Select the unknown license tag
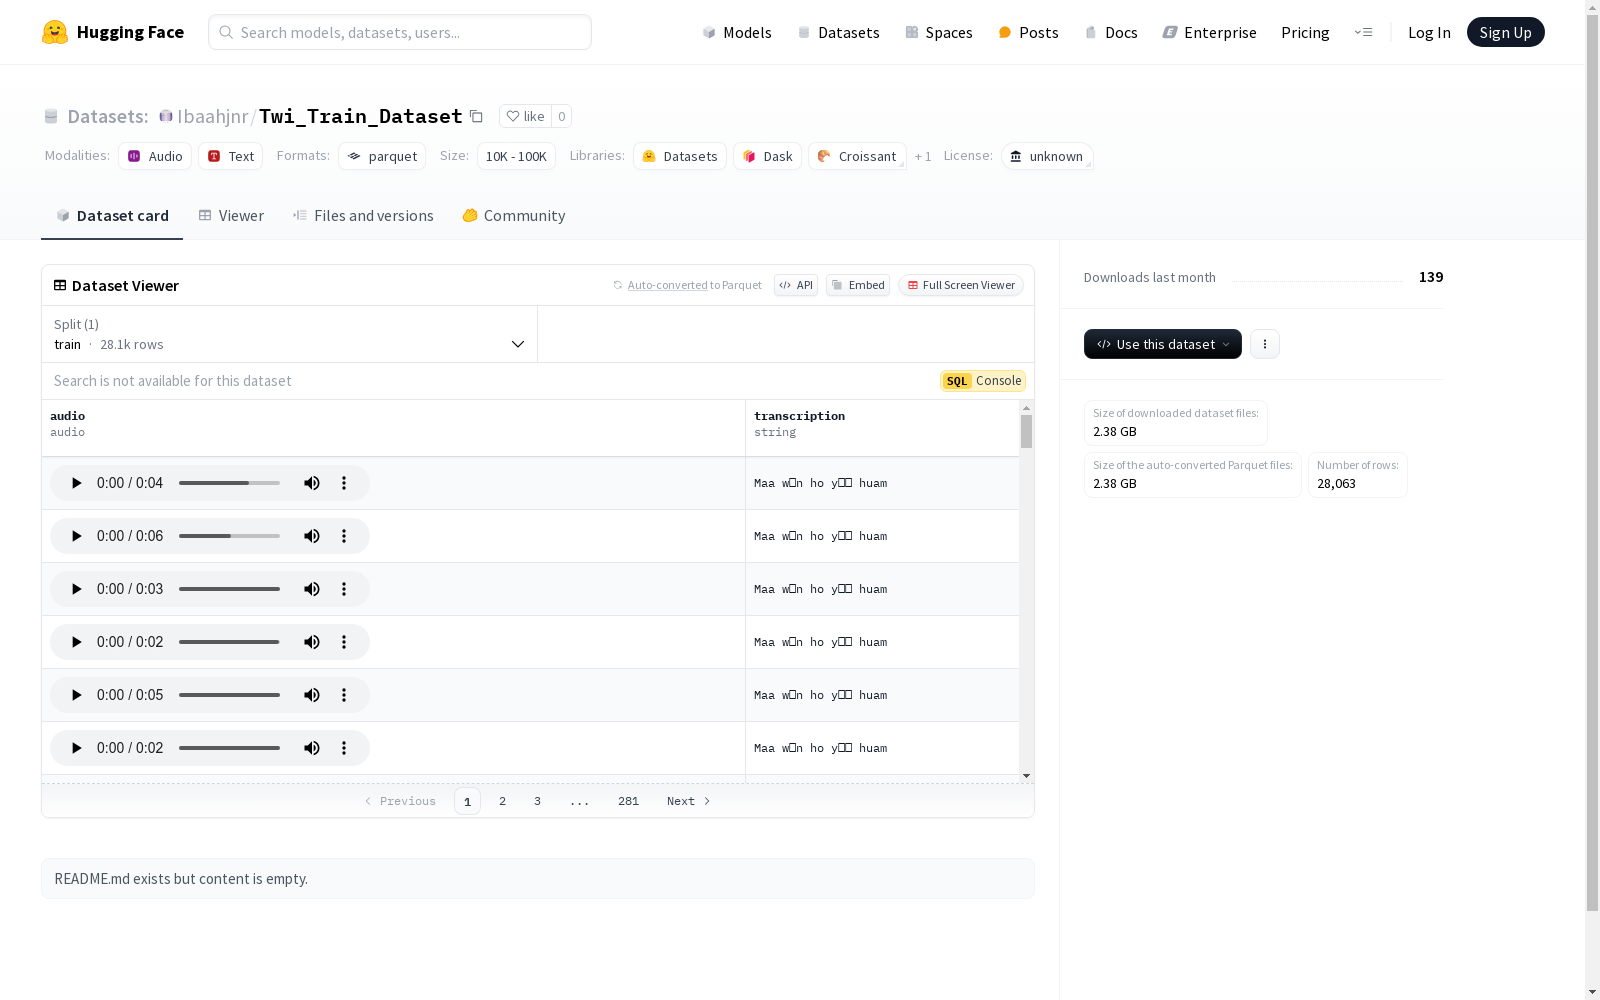The width and height of the screenshot is (1600, 1000). click(x=1047, y=156)
